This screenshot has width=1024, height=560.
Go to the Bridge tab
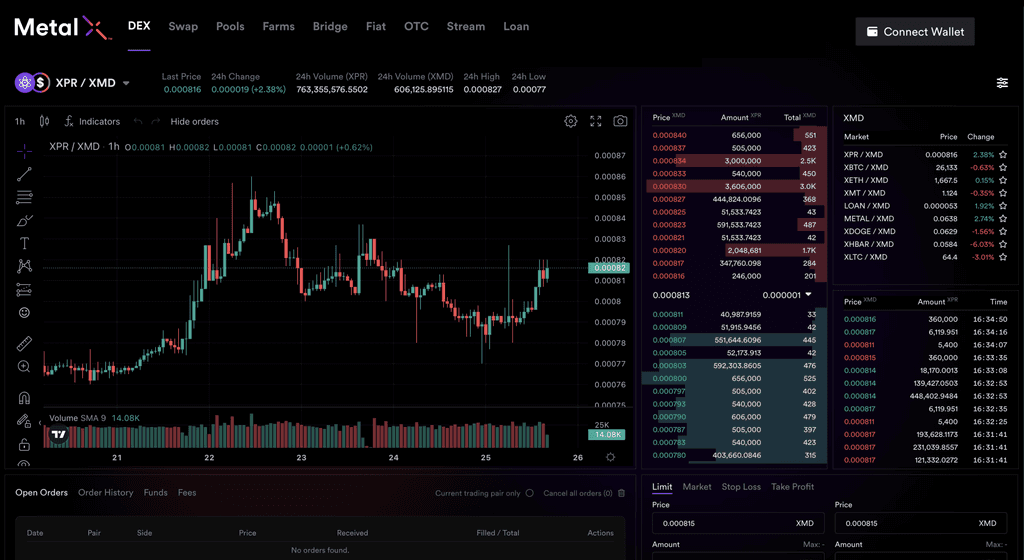point(330,27)
